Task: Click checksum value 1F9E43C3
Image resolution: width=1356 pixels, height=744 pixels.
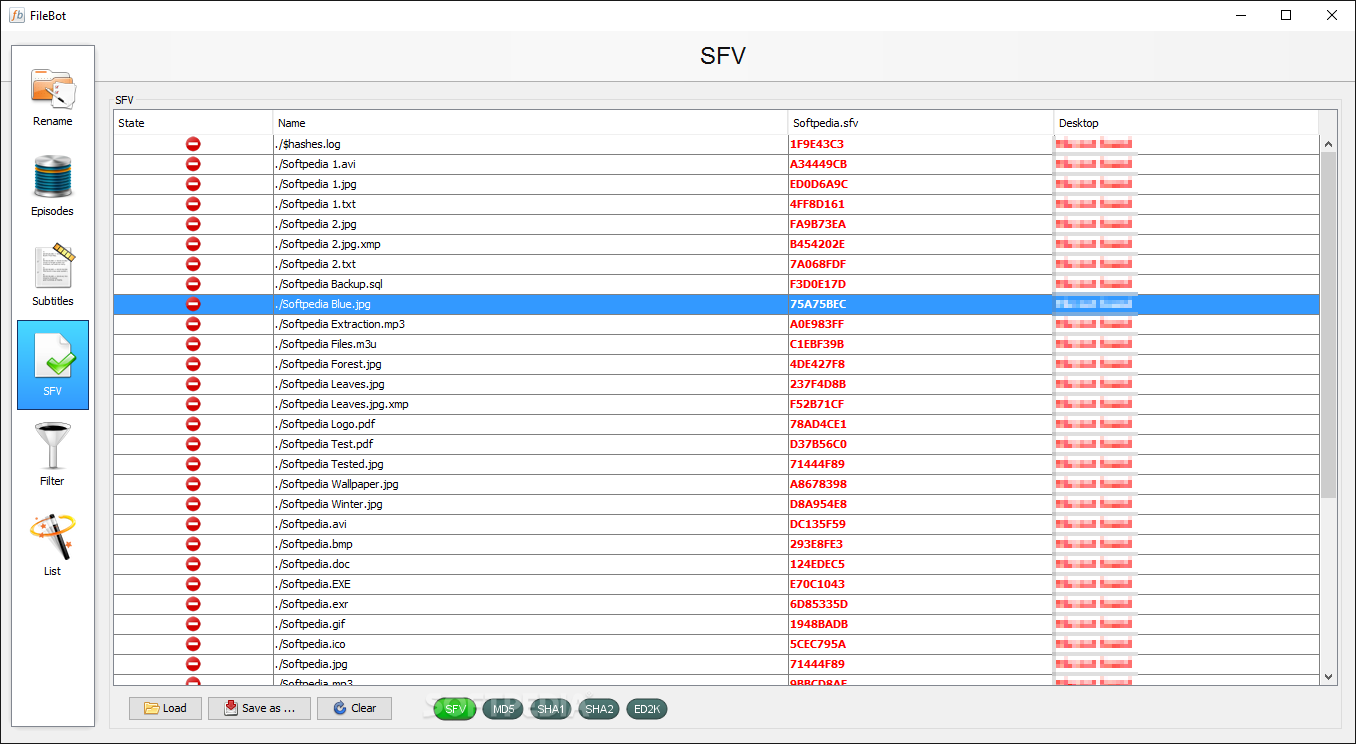Action: [x=817, y=144]
